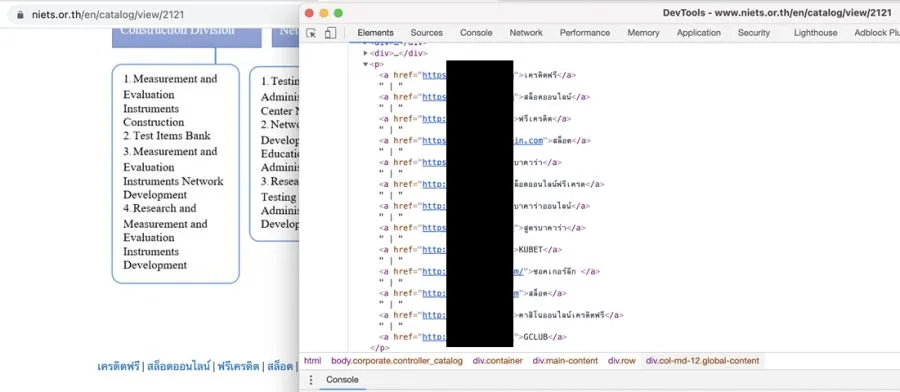The image size is (900, 392).
Task: Click the ฟรีเครดิต link on the webpage footer
Action: click(x=238, y=366)
